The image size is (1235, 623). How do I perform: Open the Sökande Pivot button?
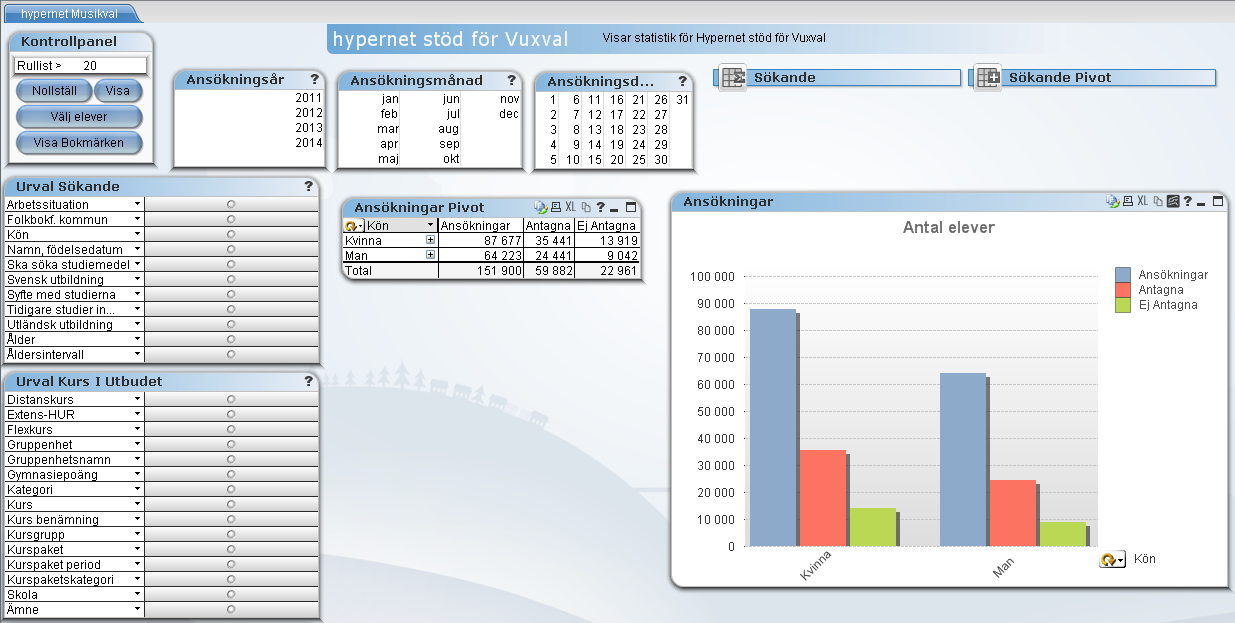(1093, 77)
